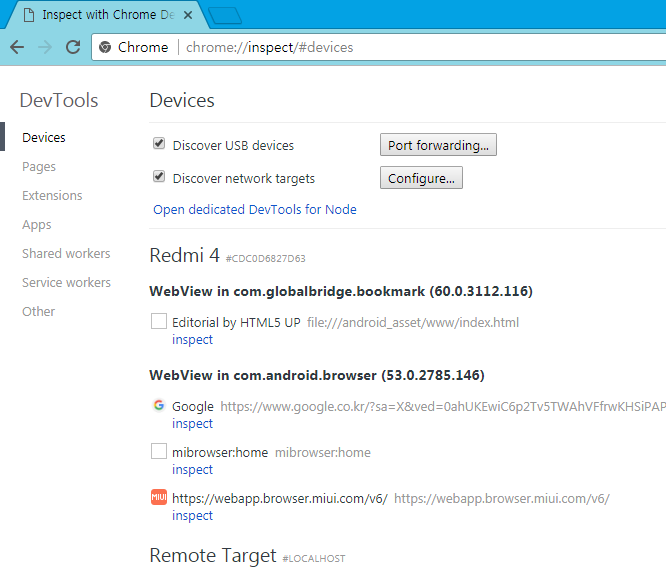Toggle Discover network targets checkbox
This screenshot has width=666, height=584.
[x=159, y=176]
